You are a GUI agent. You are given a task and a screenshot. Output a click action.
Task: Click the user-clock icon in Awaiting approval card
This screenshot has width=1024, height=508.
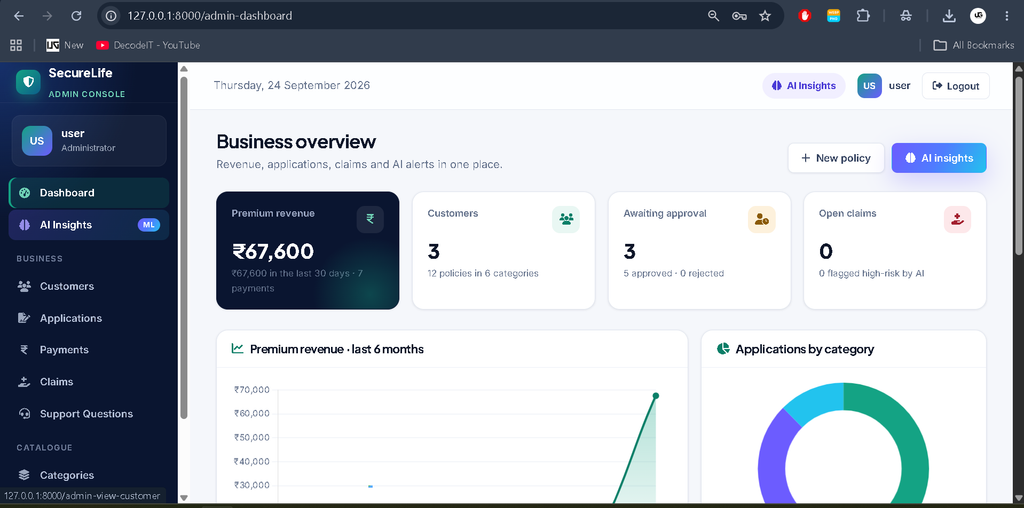[x=761, y=219]
